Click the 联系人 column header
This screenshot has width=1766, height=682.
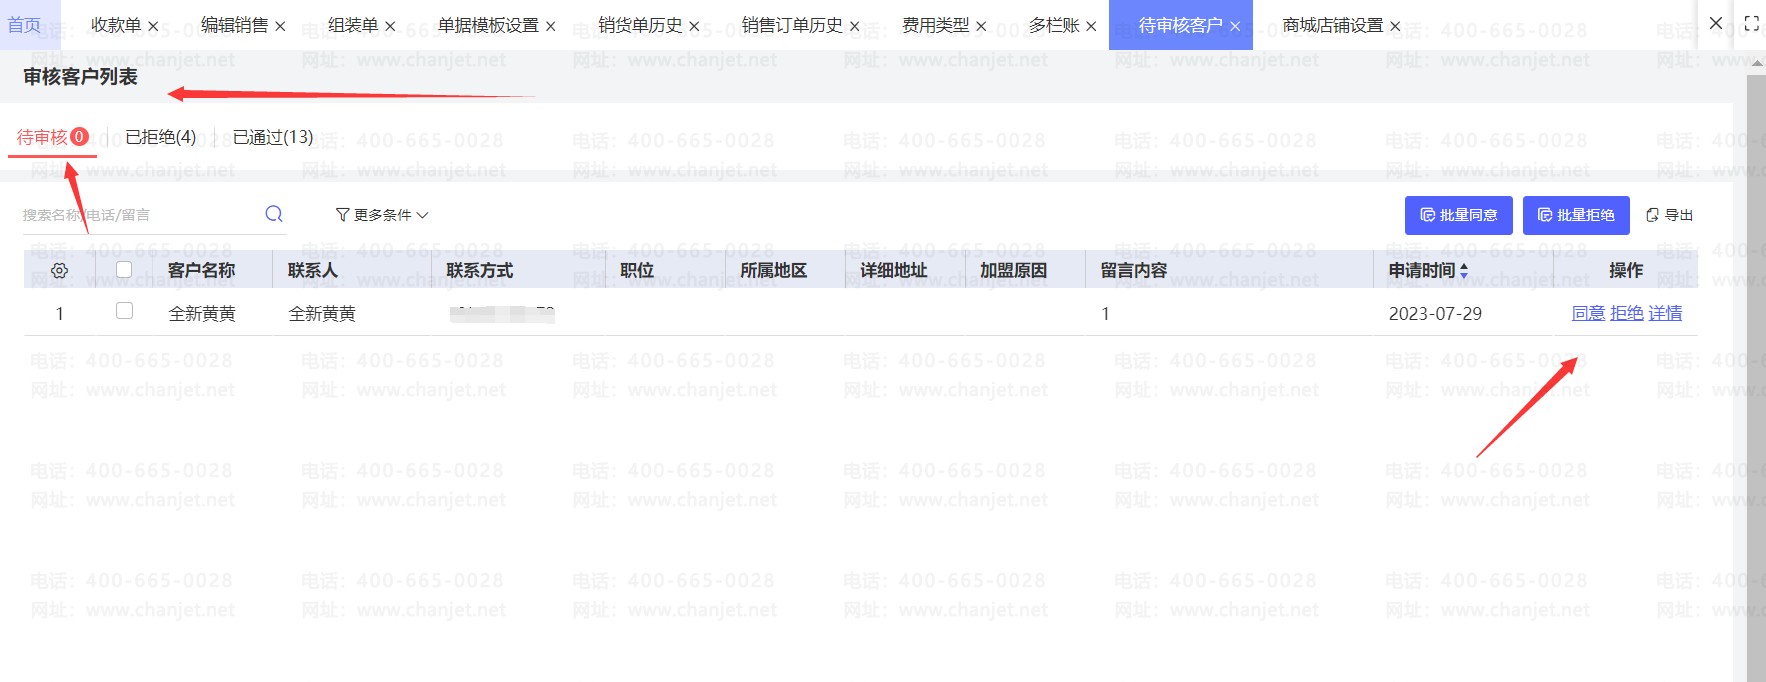click(312, 270)
